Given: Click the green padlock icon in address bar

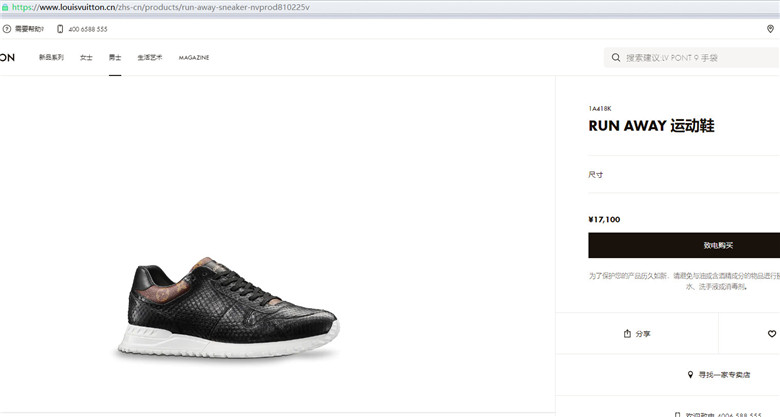Looking at the screenshot, I should (5, 7).
